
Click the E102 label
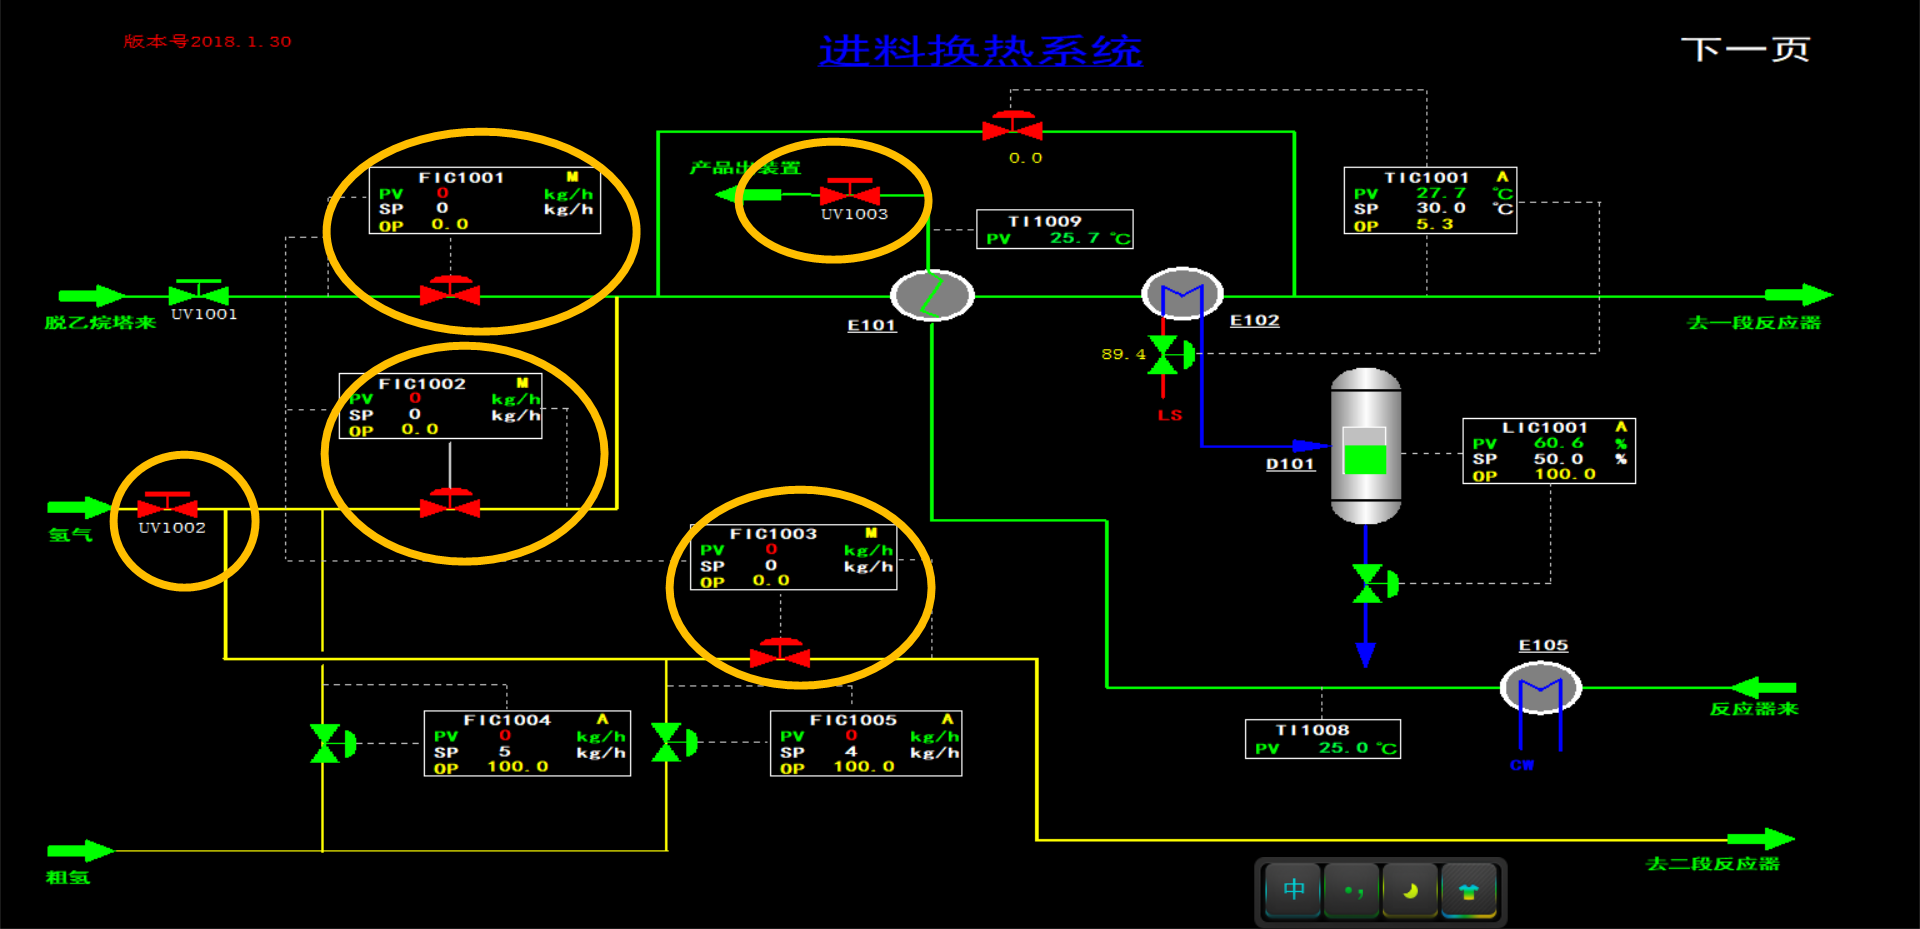[1254, 320]
